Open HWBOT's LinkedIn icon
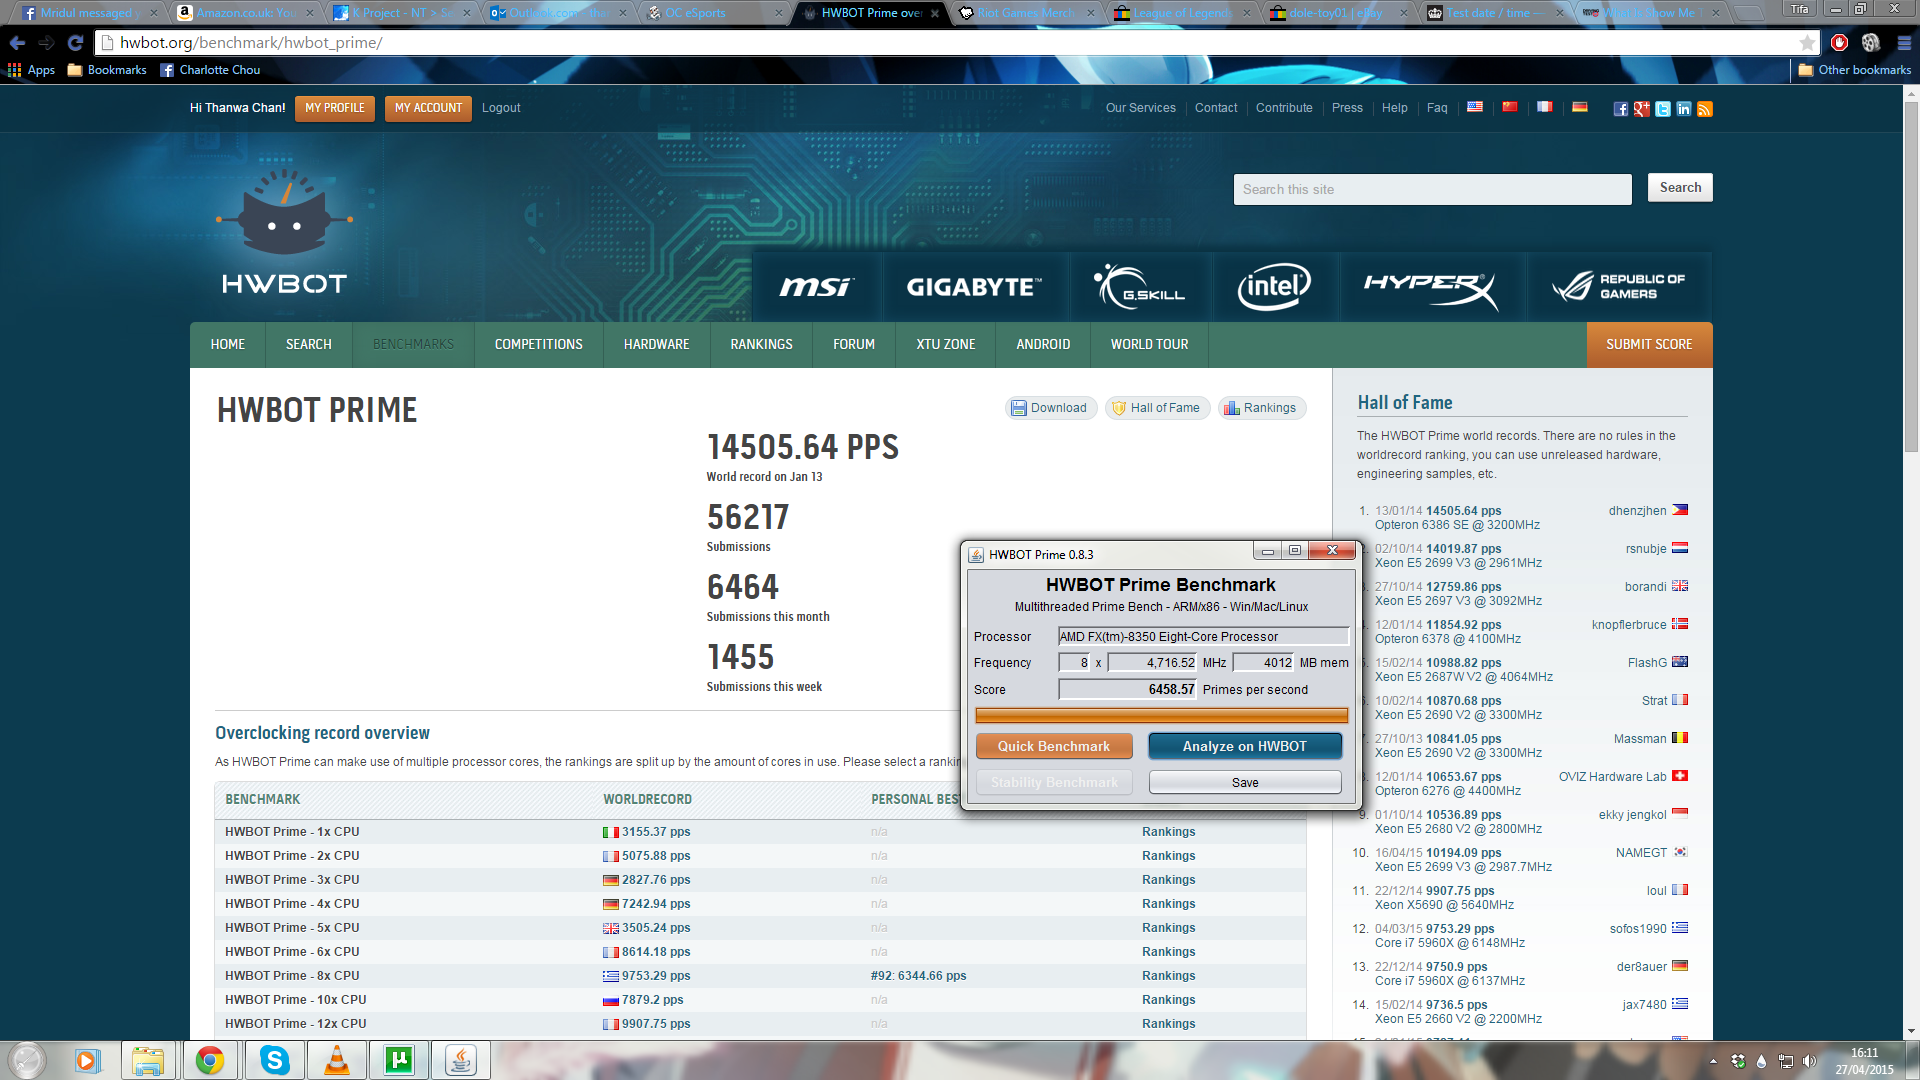Screen dimensions: 1920x1080 pos(1684,109)
